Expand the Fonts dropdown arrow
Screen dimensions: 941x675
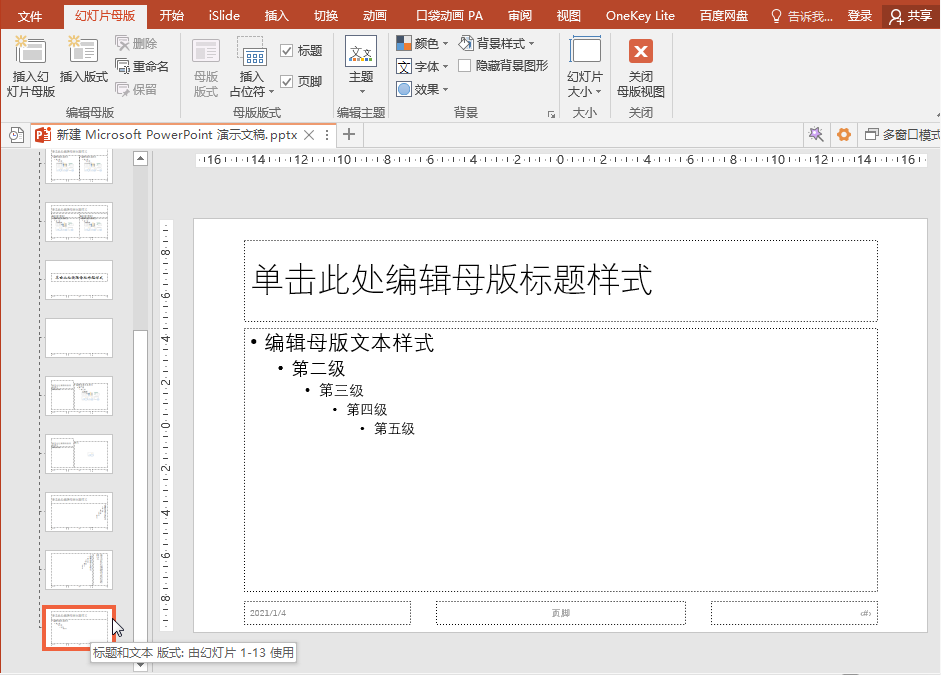(x=445, y=67)
